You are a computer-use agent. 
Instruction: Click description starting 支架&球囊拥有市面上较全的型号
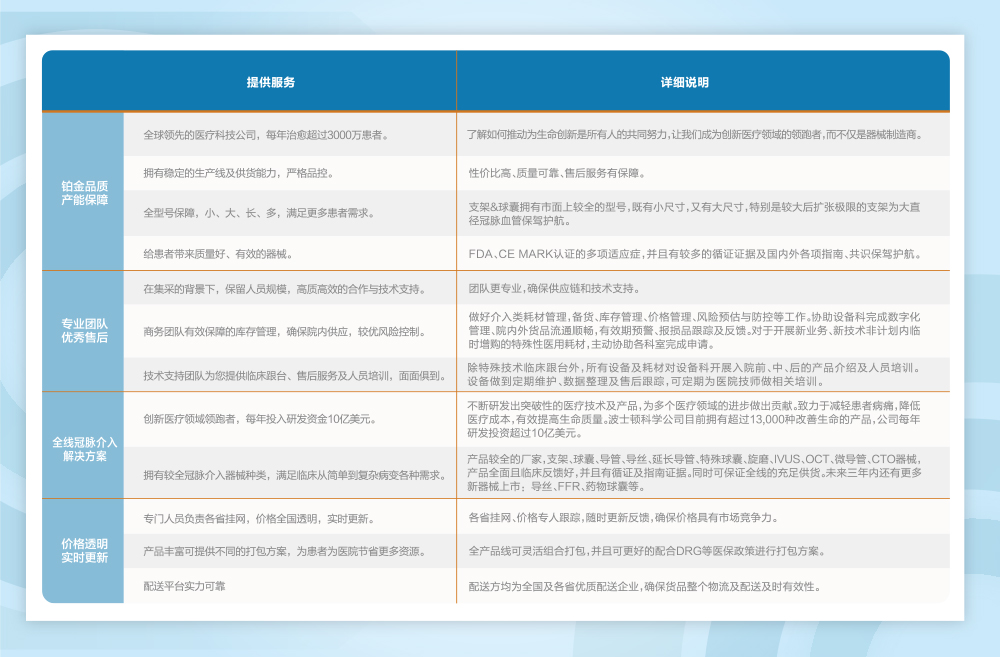694,214
